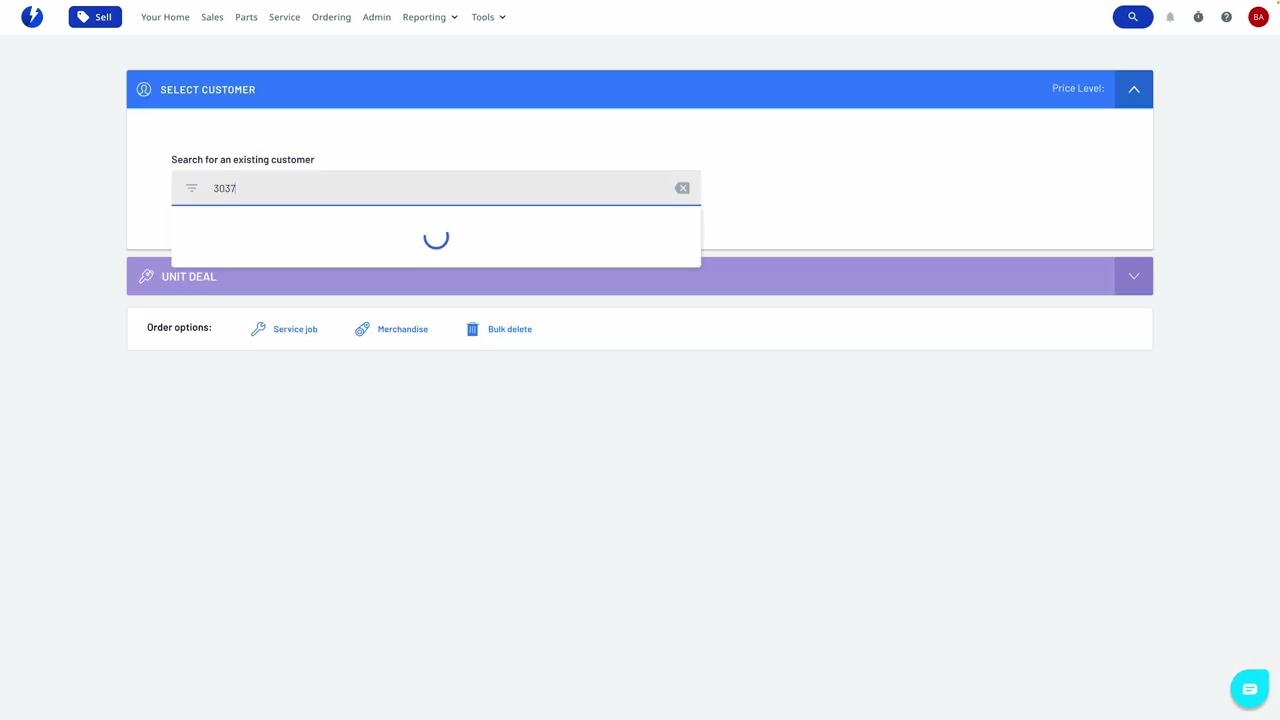Click the lightning bolt home logo
The width and height of the screenshot is (1280, 720).
(x=32, y=16)
